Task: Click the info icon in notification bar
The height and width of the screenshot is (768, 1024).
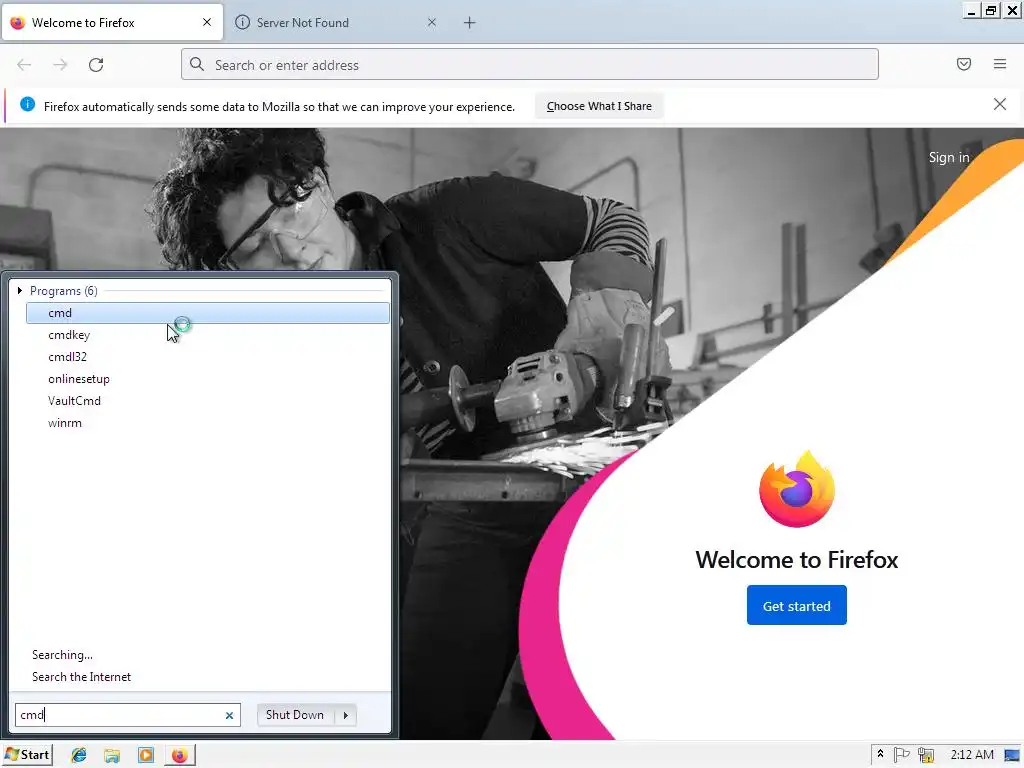Action: [27, 104]
